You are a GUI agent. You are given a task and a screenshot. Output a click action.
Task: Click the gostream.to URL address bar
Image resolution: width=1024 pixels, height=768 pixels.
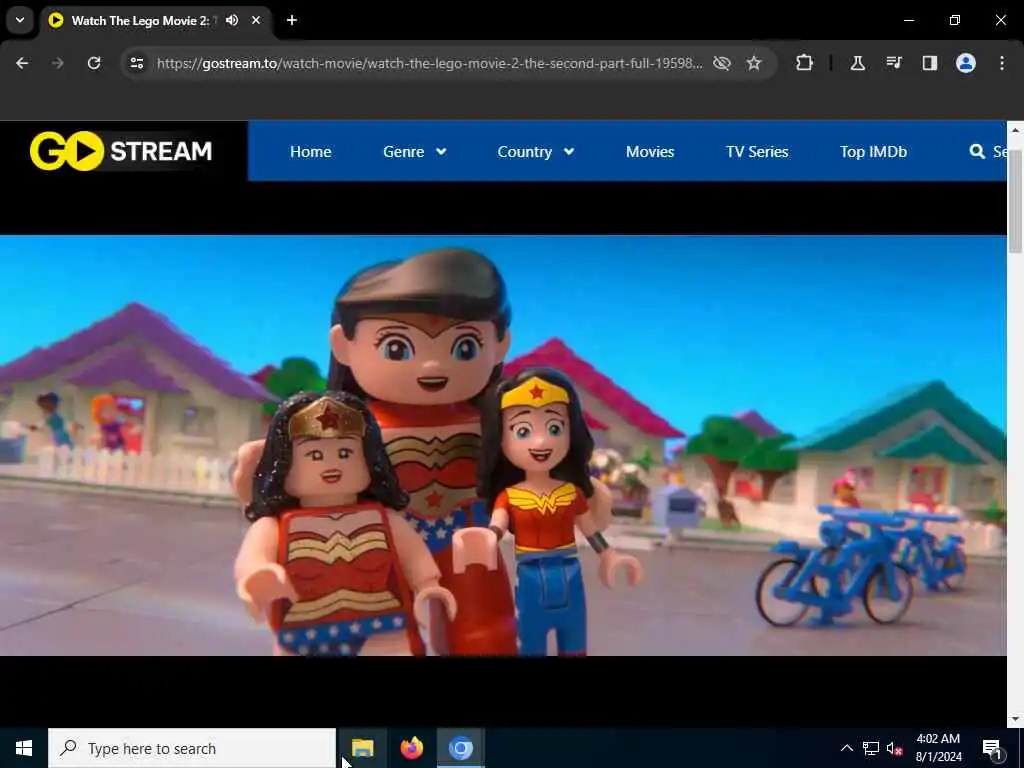click(x=429, y=63)
